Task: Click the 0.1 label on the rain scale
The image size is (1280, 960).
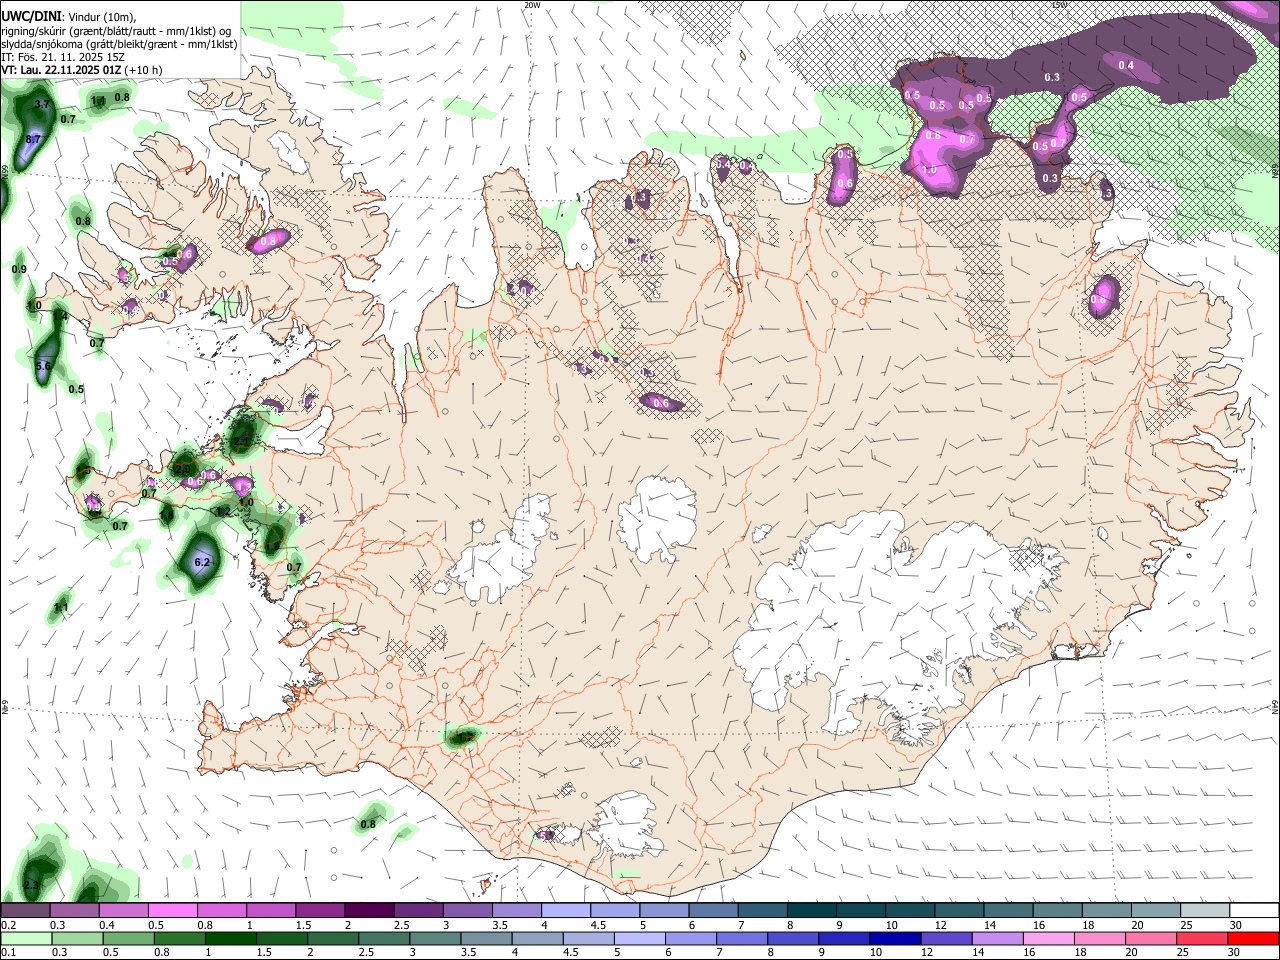Action: 8,952
